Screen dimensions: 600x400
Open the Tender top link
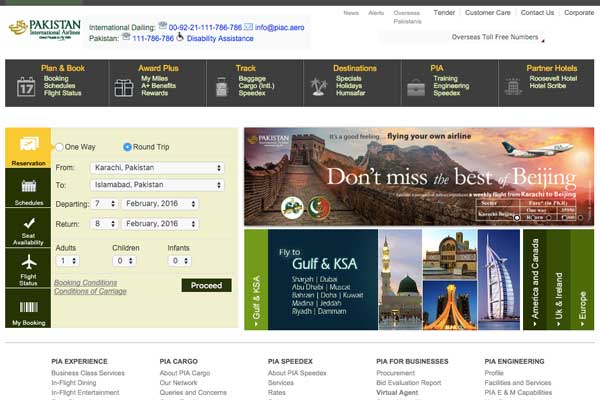(x=444, y=13)
